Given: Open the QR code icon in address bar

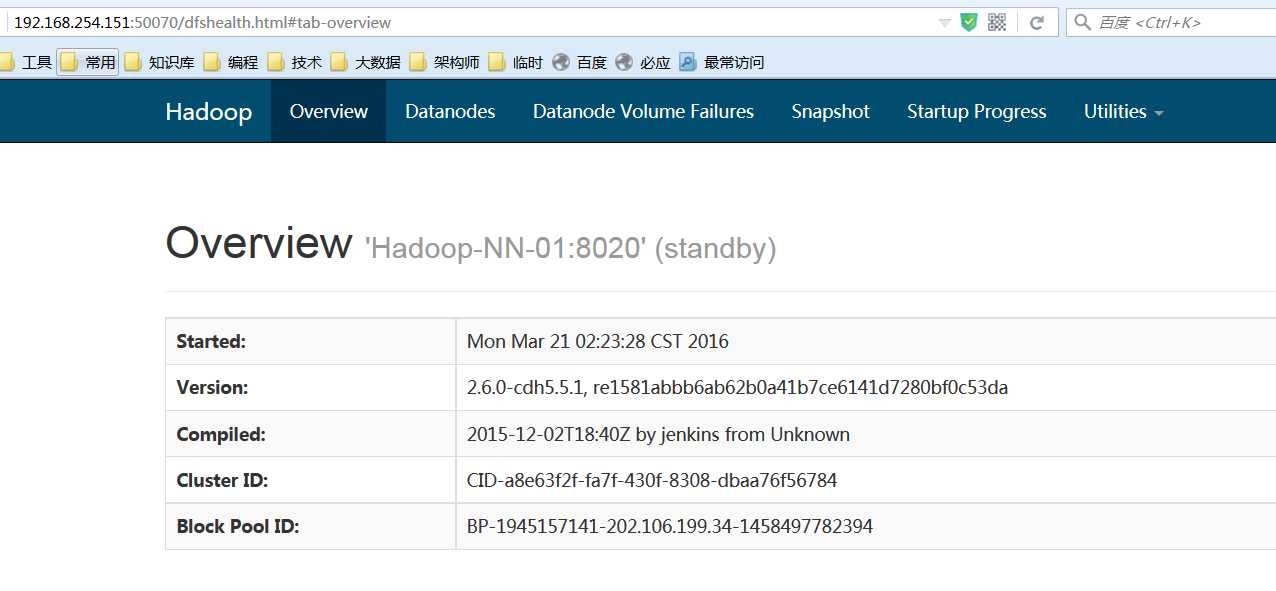Looking at the screenshot, I should click(997, 22).
